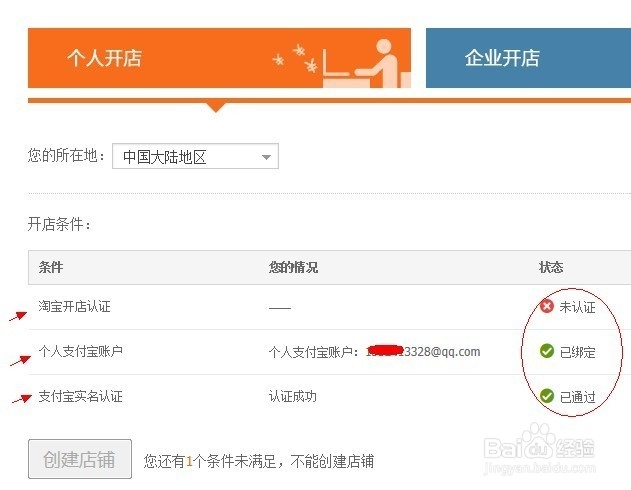Click the 您的所在地 label
The width and height of the screenshot is (631, 490).
click(x=66, y=155)
